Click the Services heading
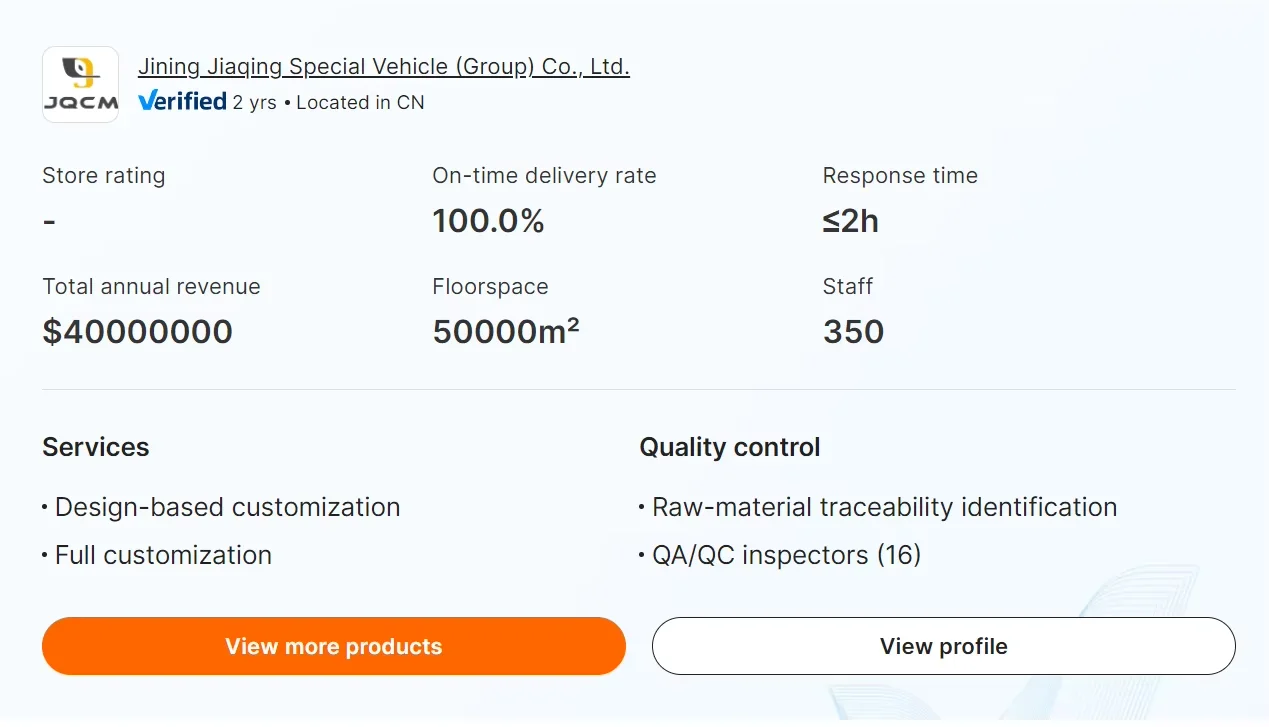Viewport: 1269px width, 727px height. 96,447
